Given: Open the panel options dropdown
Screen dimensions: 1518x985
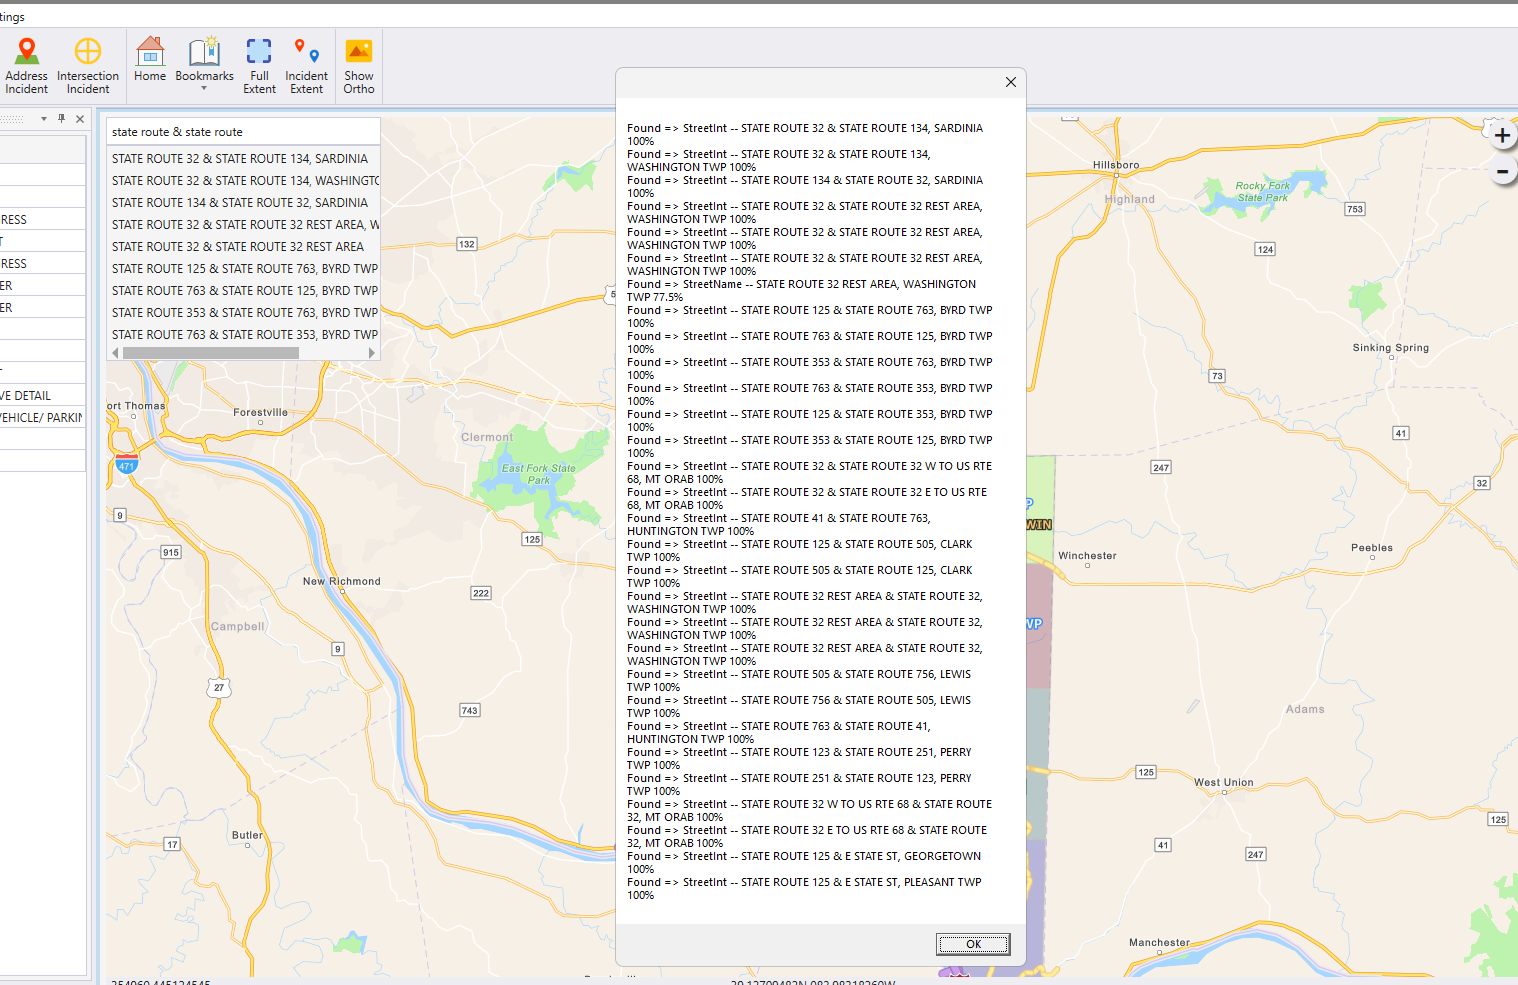Looking at the screenshot, I should tap(43, 118).
